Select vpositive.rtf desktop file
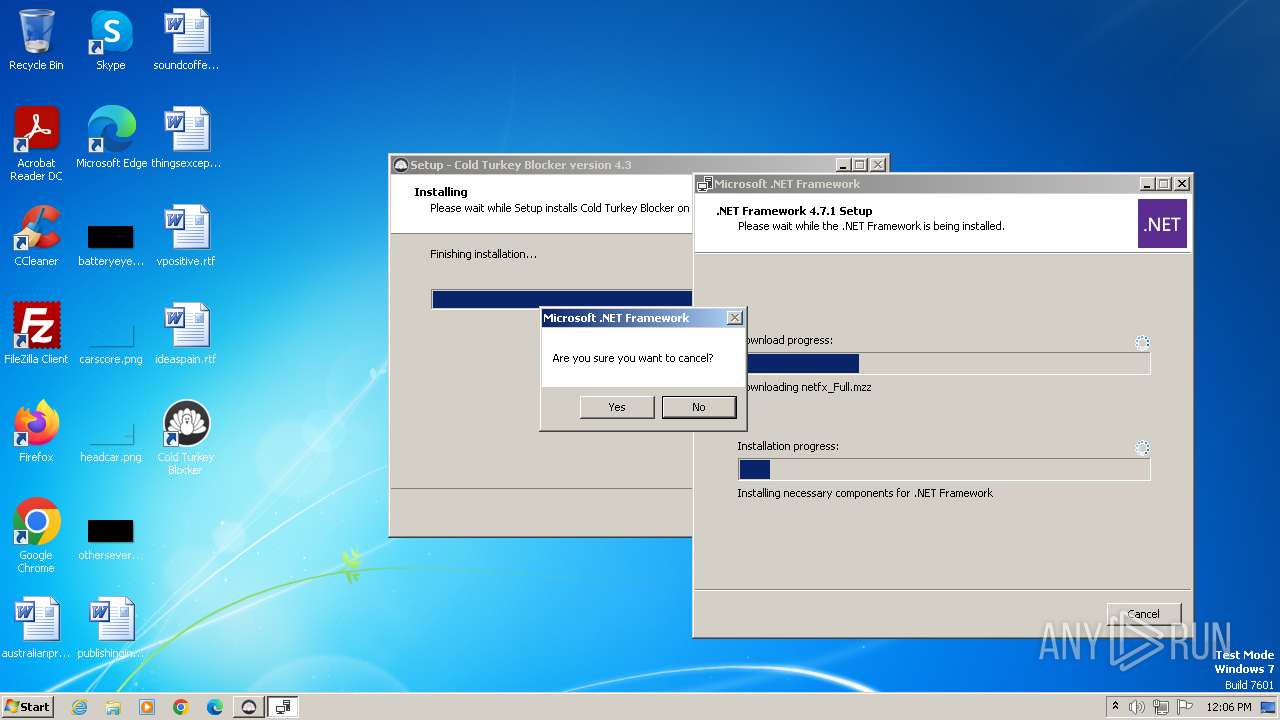Viewport: 1280px width, 720px height. (186, 236)
